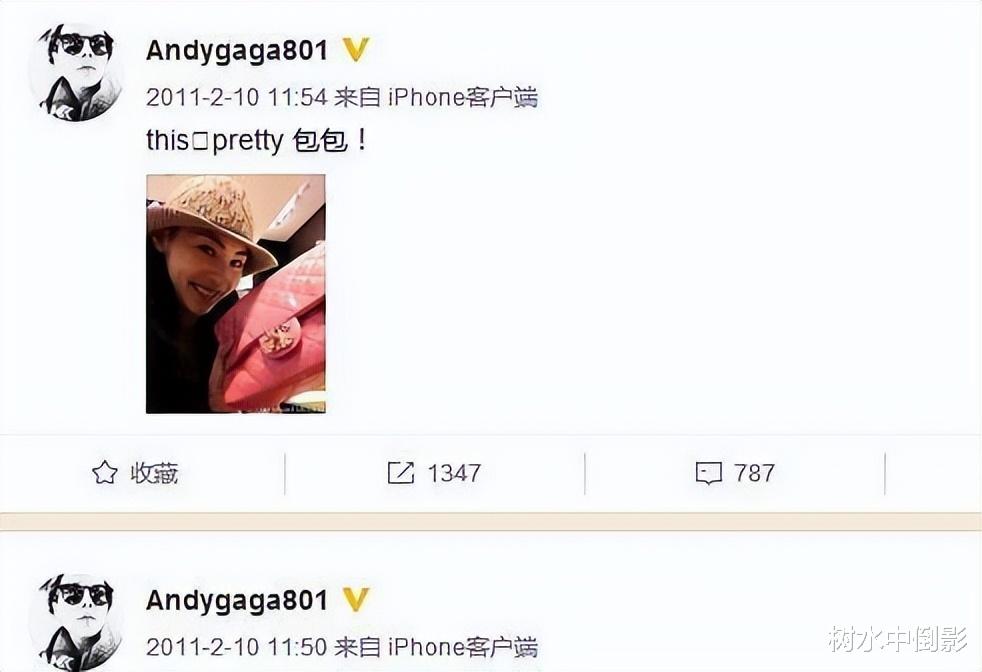
Task: Click the 787 comment count
Action: 754,473
